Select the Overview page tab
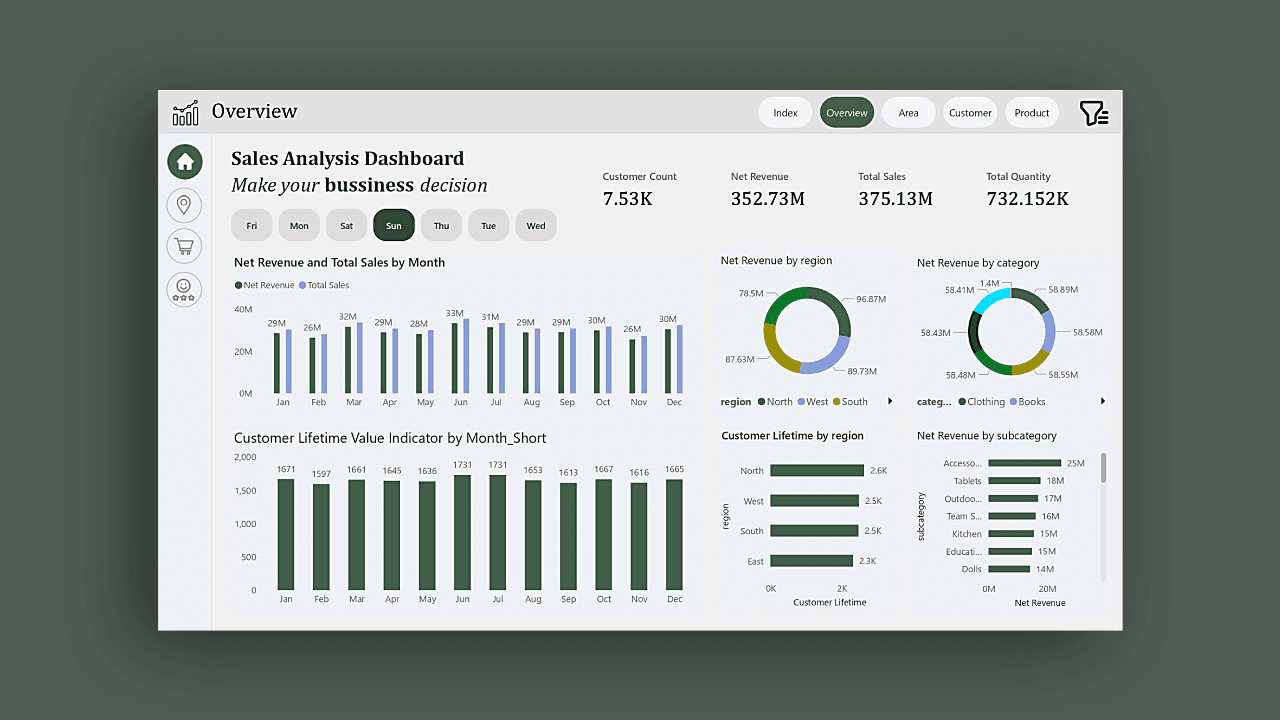Viewport: 1280px width, 720px height. 847,113
